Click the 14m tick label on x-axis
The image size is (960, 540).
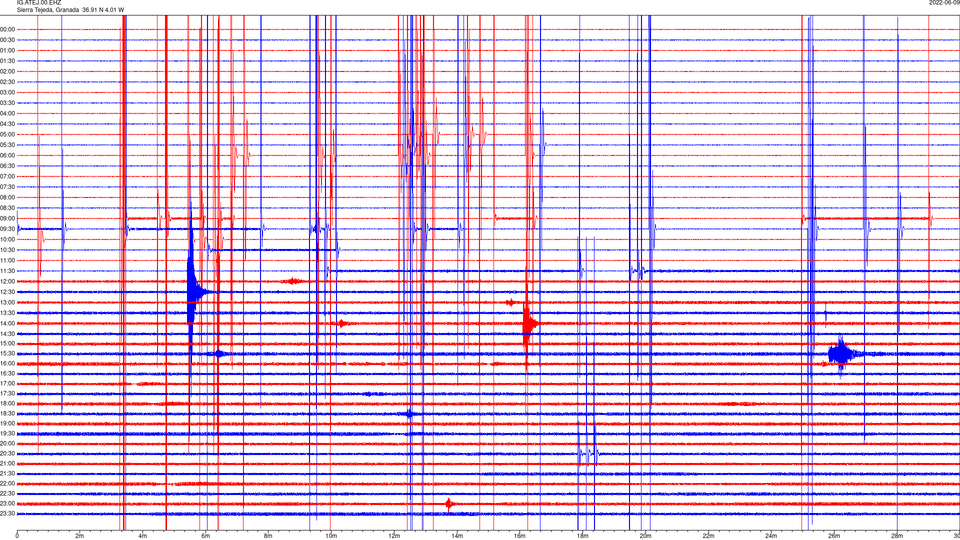click(457, 536)
